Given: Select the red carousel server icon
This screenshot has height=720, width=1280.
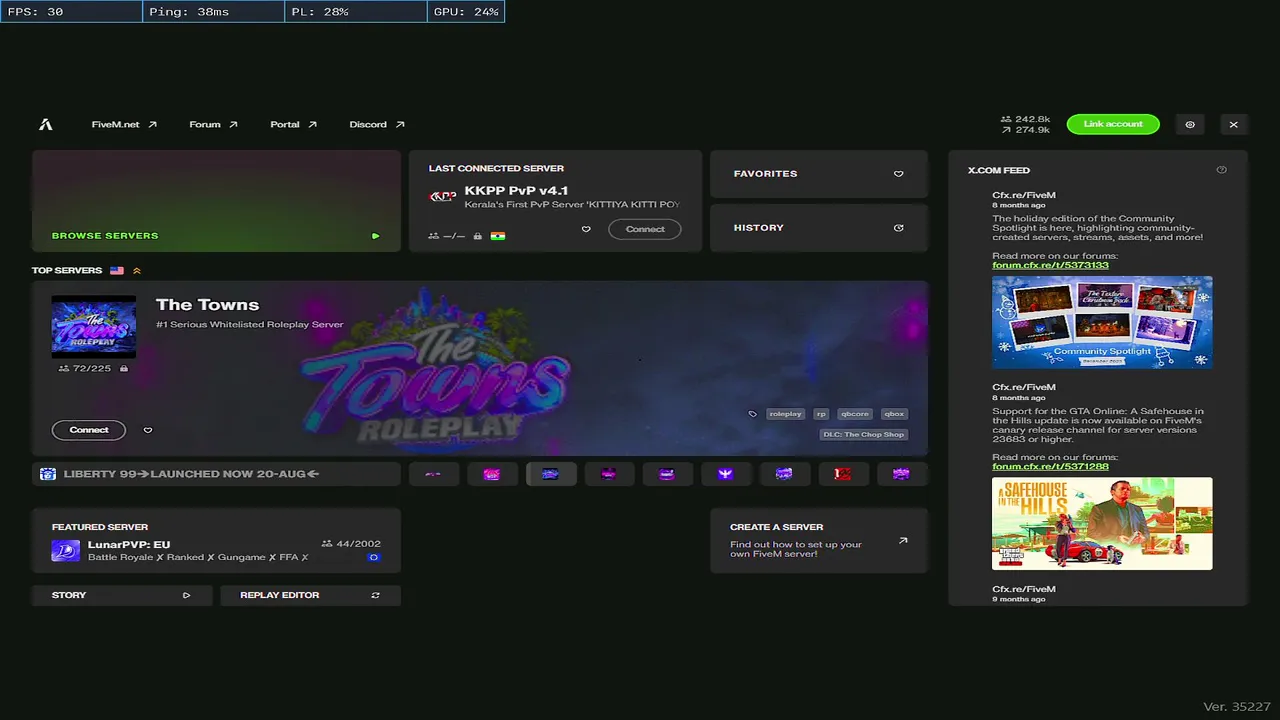Looking at the screenshot, I should (x=843, y=474).
